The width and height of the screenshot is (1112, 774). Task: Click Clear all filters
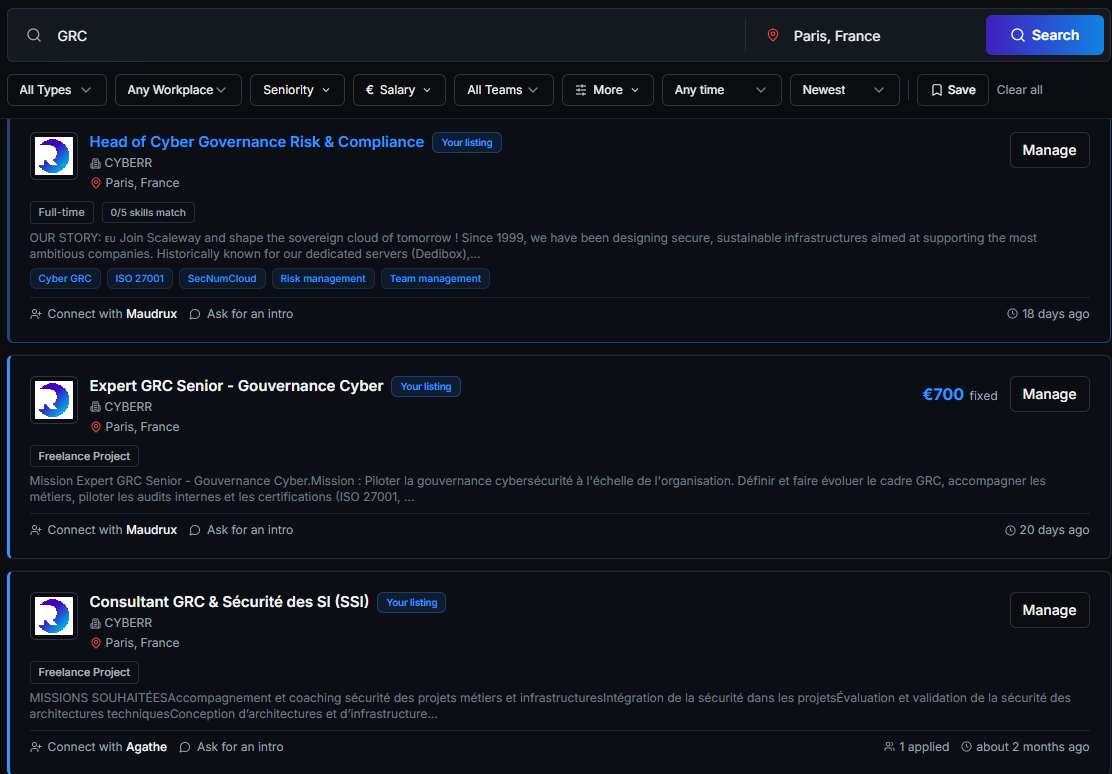(1019, 90)
